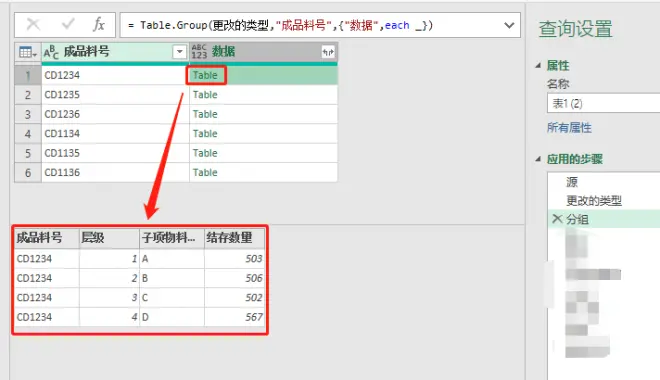Click the ABC type icon of 成品料号 column
The height and width of the screenshot is (380, 660).
tap(51, 52)
